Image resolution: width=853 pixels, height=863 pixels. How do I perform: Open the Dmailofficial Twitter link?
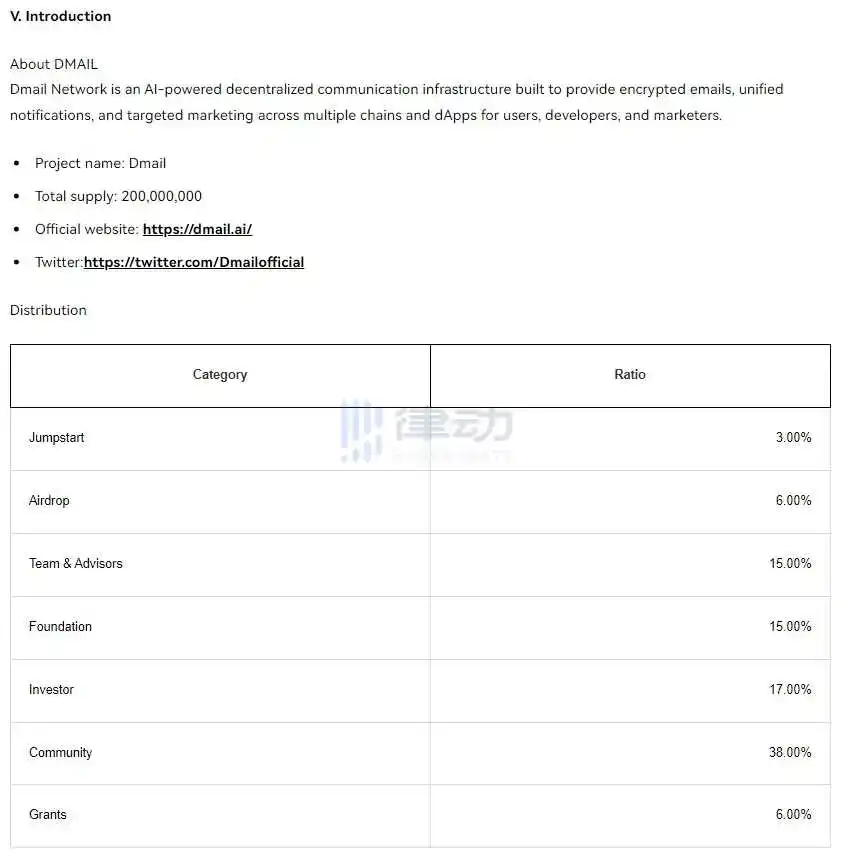point(194,262)
